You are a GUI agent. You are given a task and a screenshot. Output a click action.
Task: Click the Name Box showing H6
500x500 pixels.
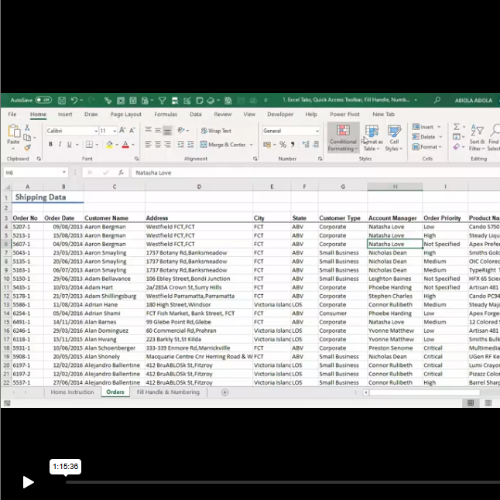[x=35, y=172]
